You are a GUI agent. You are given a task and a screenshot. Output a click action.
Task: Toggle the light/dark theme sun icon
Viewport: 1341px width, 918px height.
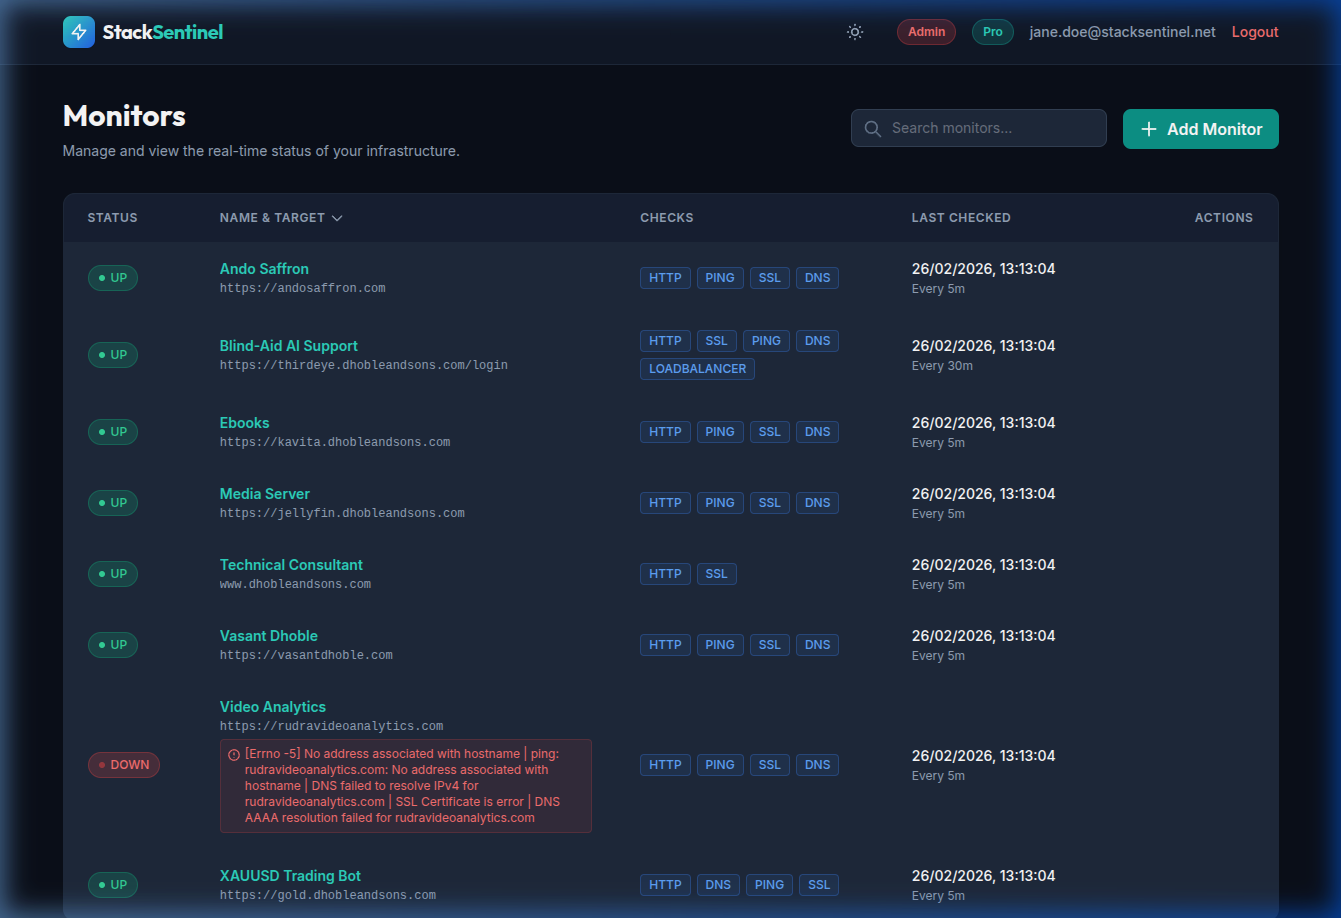click(855, 32)
